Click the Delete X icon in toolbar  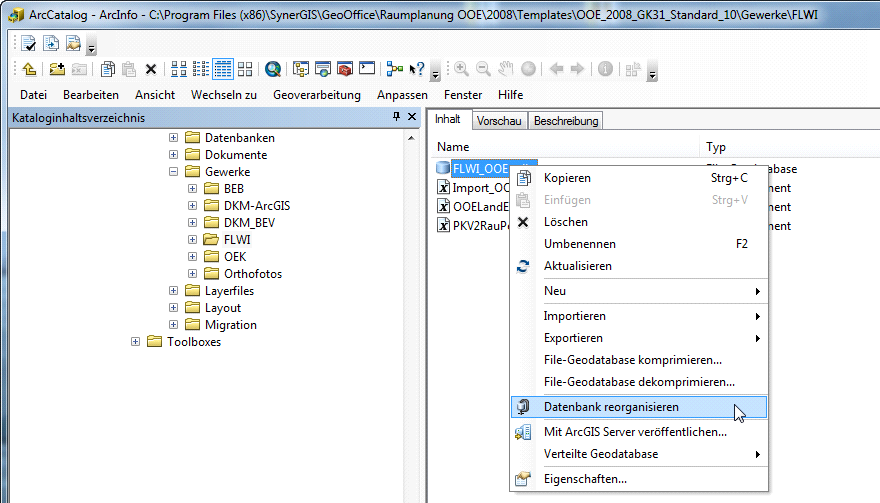151,69
